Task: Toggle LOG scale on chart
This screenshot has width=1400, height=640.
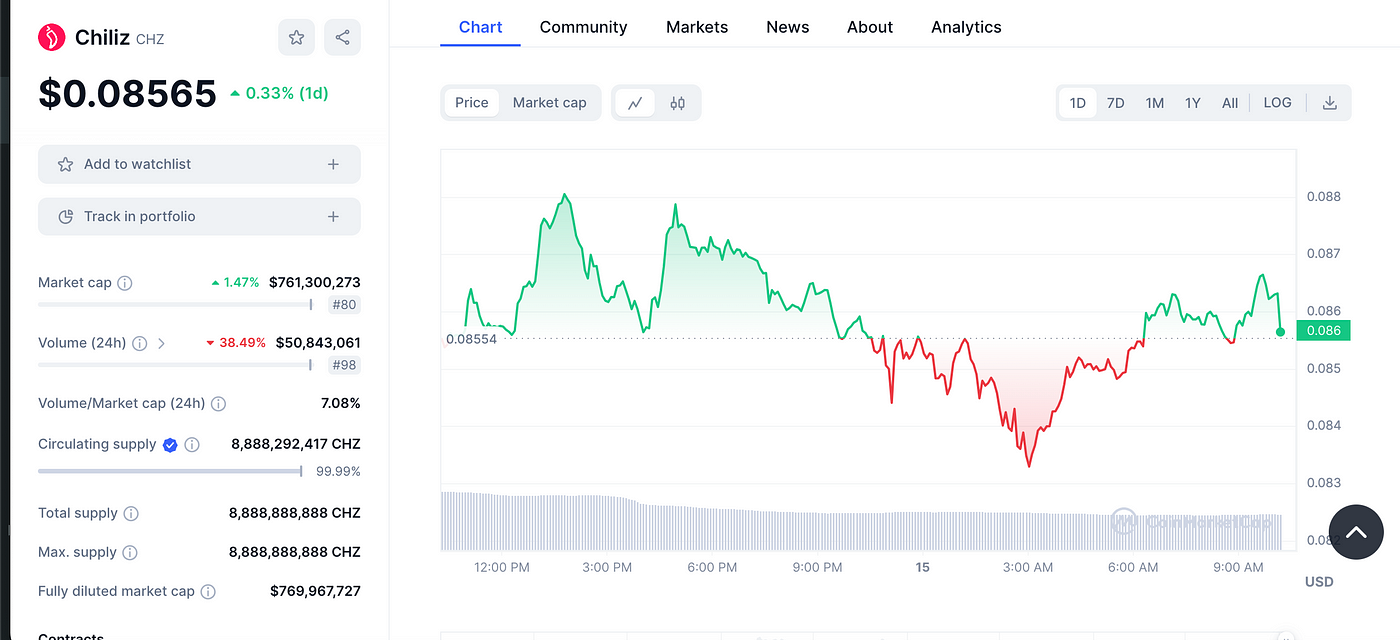Action: (x=1277, y=103)
